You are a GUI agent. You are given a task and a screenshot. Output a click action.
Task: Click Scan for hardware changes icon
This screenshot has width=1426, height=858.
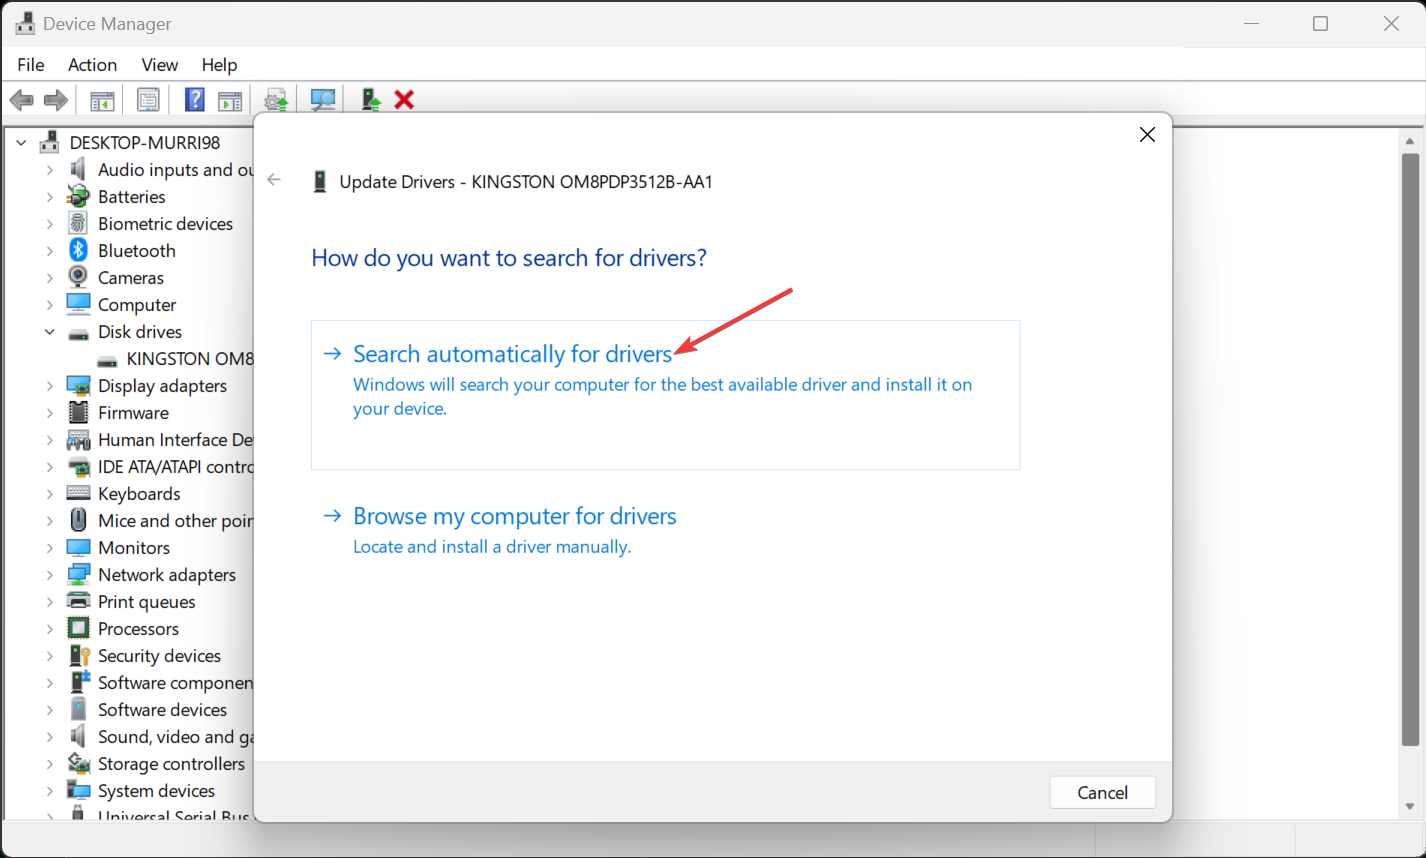323,100
